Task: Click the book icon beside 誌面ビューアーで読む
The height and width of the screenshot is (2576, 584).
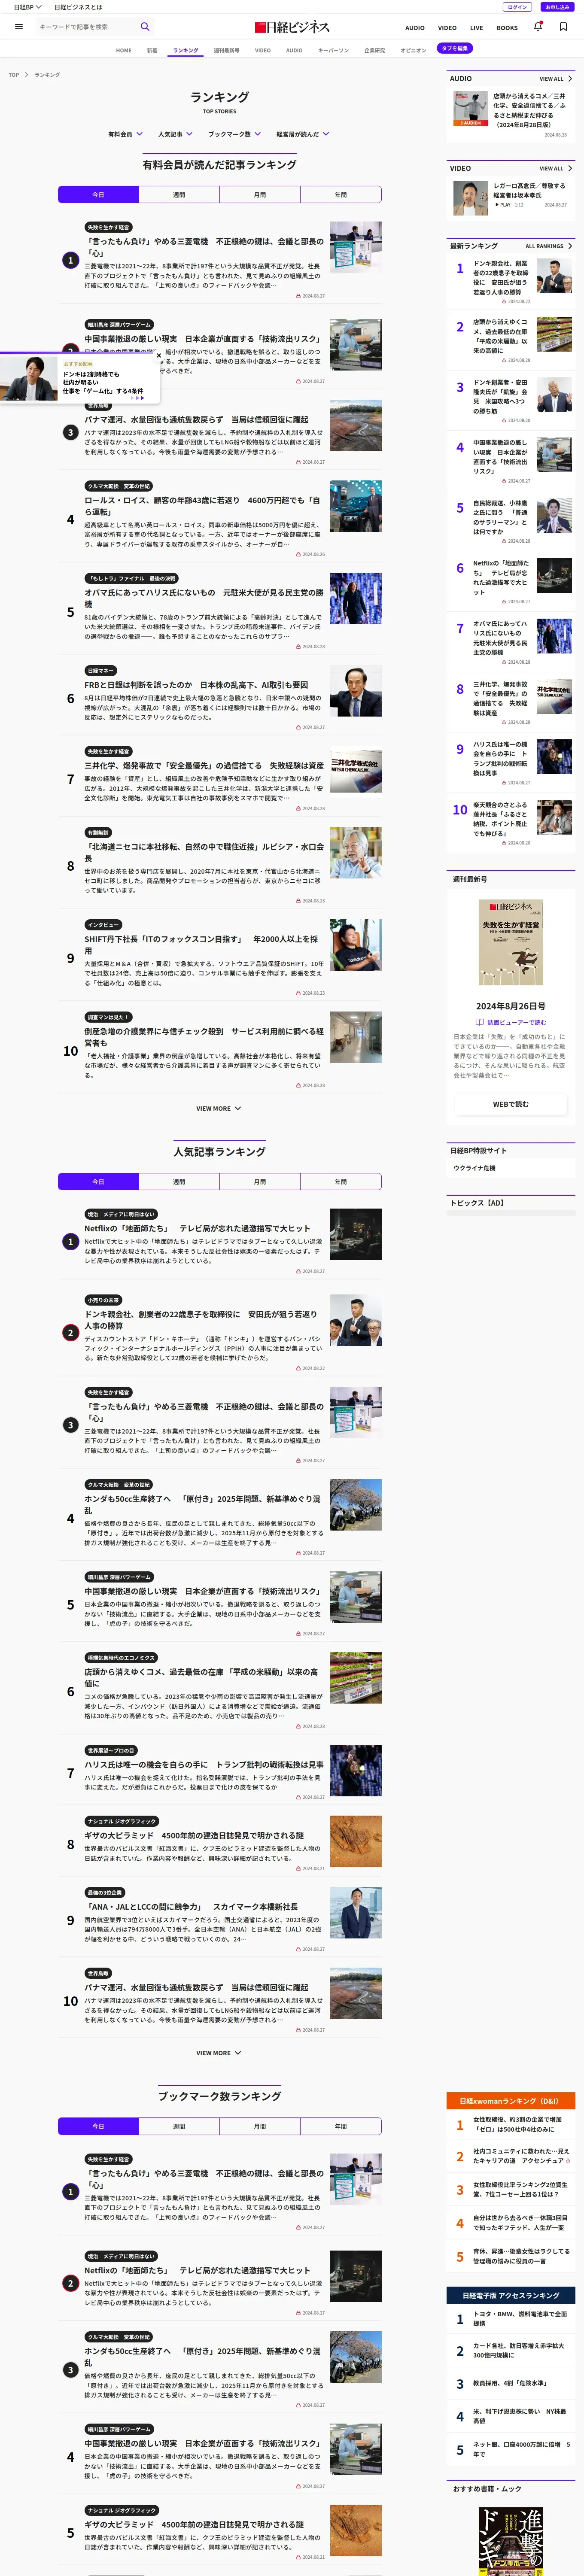Action: click(480, 1022)
